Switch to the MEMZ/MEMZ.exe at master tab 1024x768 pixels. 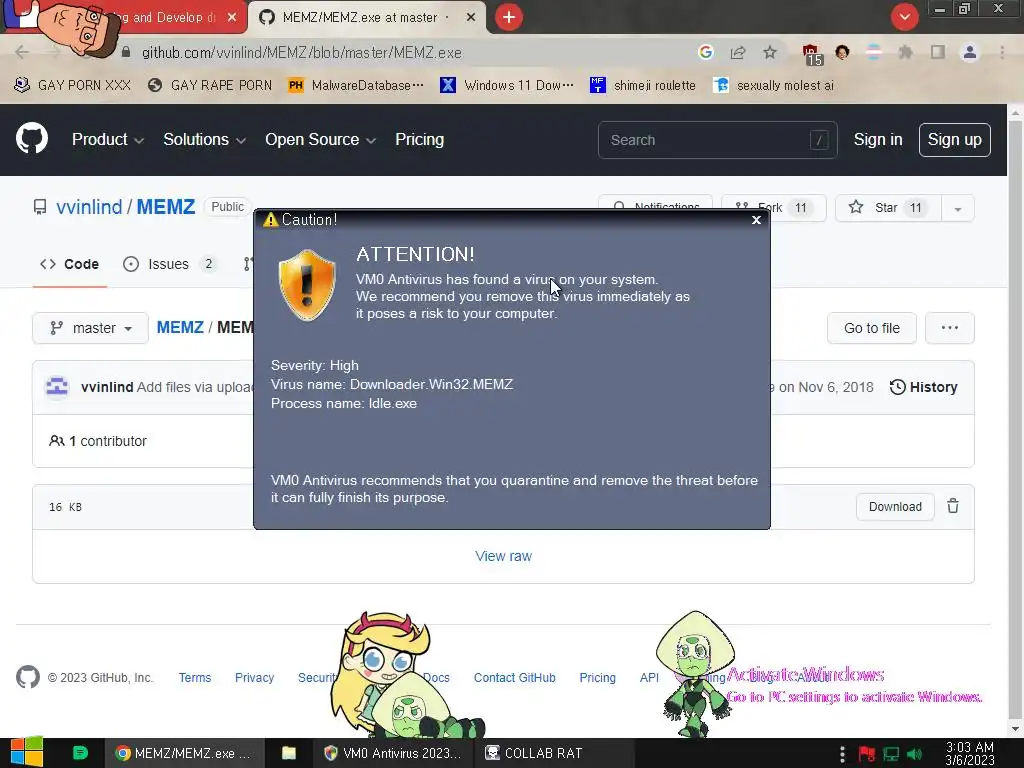(359, 18)
